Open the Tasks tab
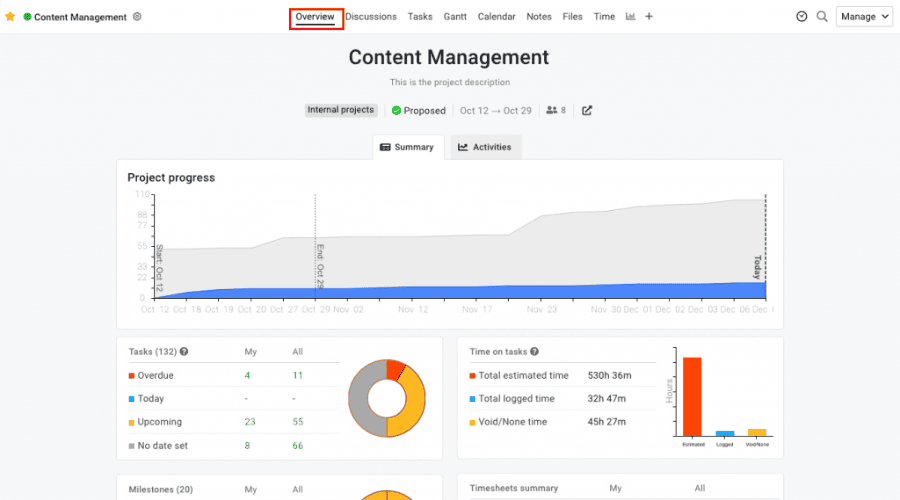The image size is (900, 500). 420,17
